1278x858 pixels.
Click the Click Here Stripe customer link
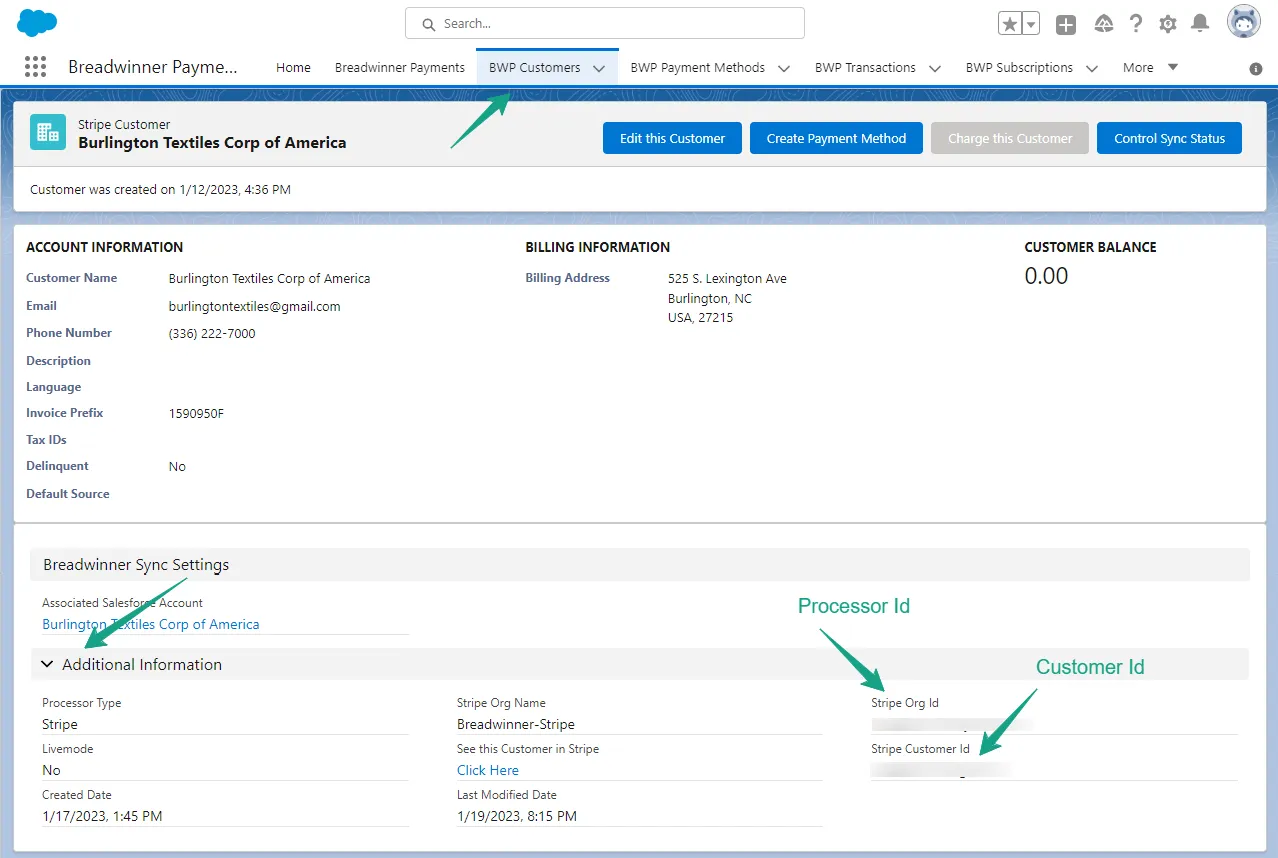tap(488, 770)
